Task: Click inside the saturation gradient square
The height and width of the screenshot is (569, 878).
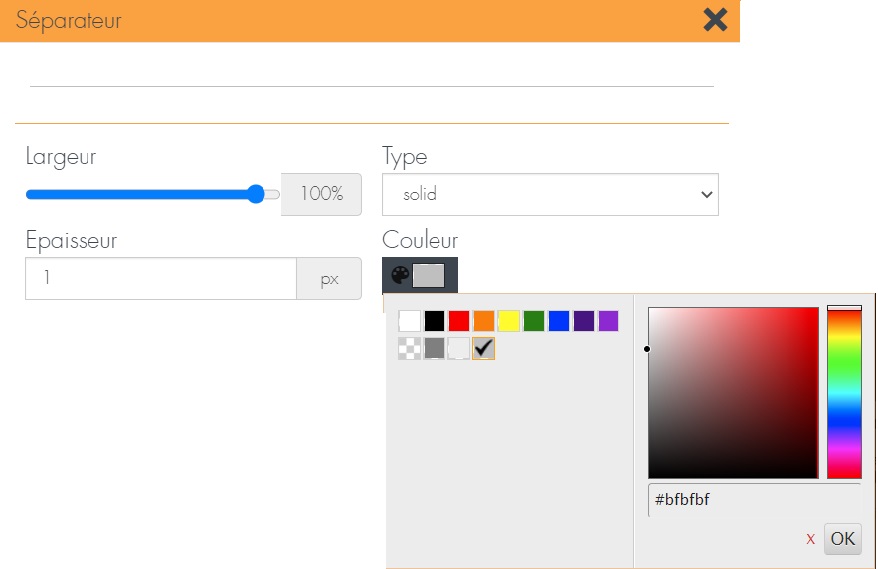Action: coord(733,393)
